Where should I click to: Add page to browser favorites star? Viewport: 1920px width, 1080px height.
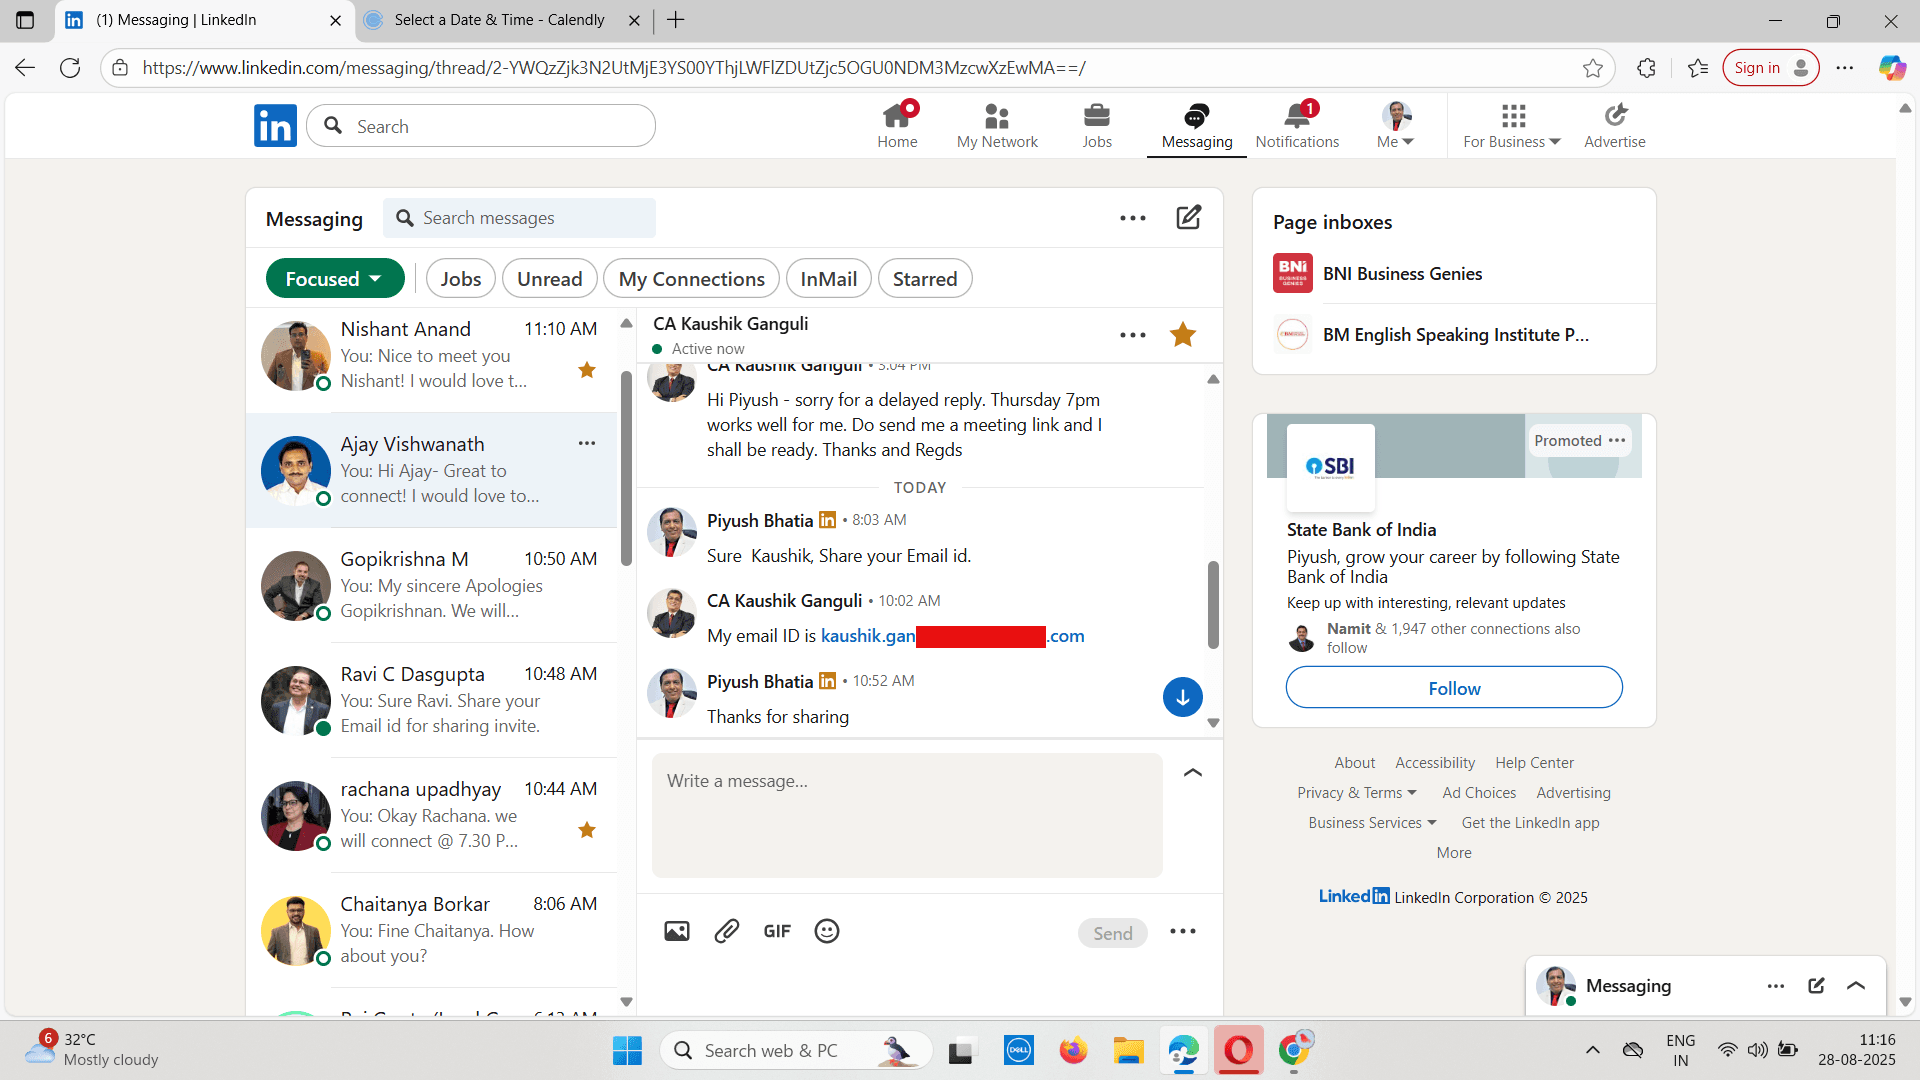click(x=1593, y=68)
